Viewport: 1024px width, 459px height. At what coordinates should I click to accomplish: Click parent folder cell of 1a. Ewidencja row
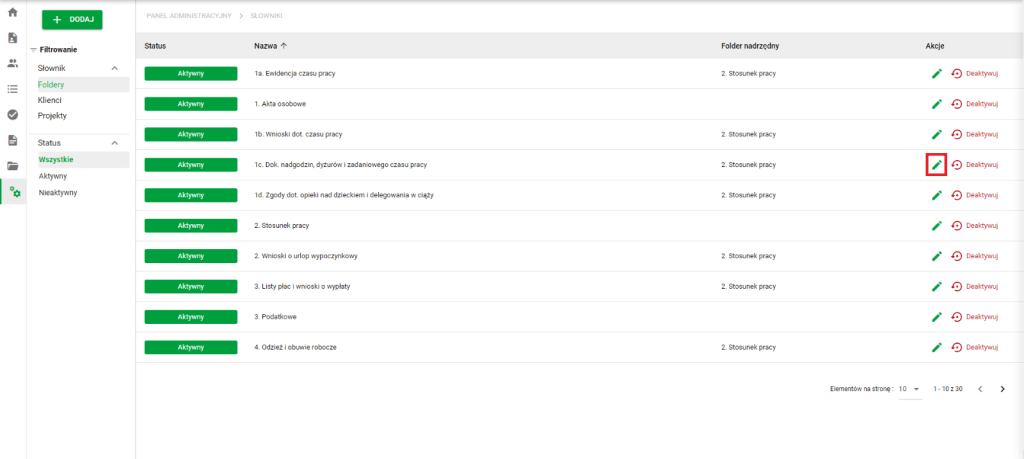click(x=748, y=74)
